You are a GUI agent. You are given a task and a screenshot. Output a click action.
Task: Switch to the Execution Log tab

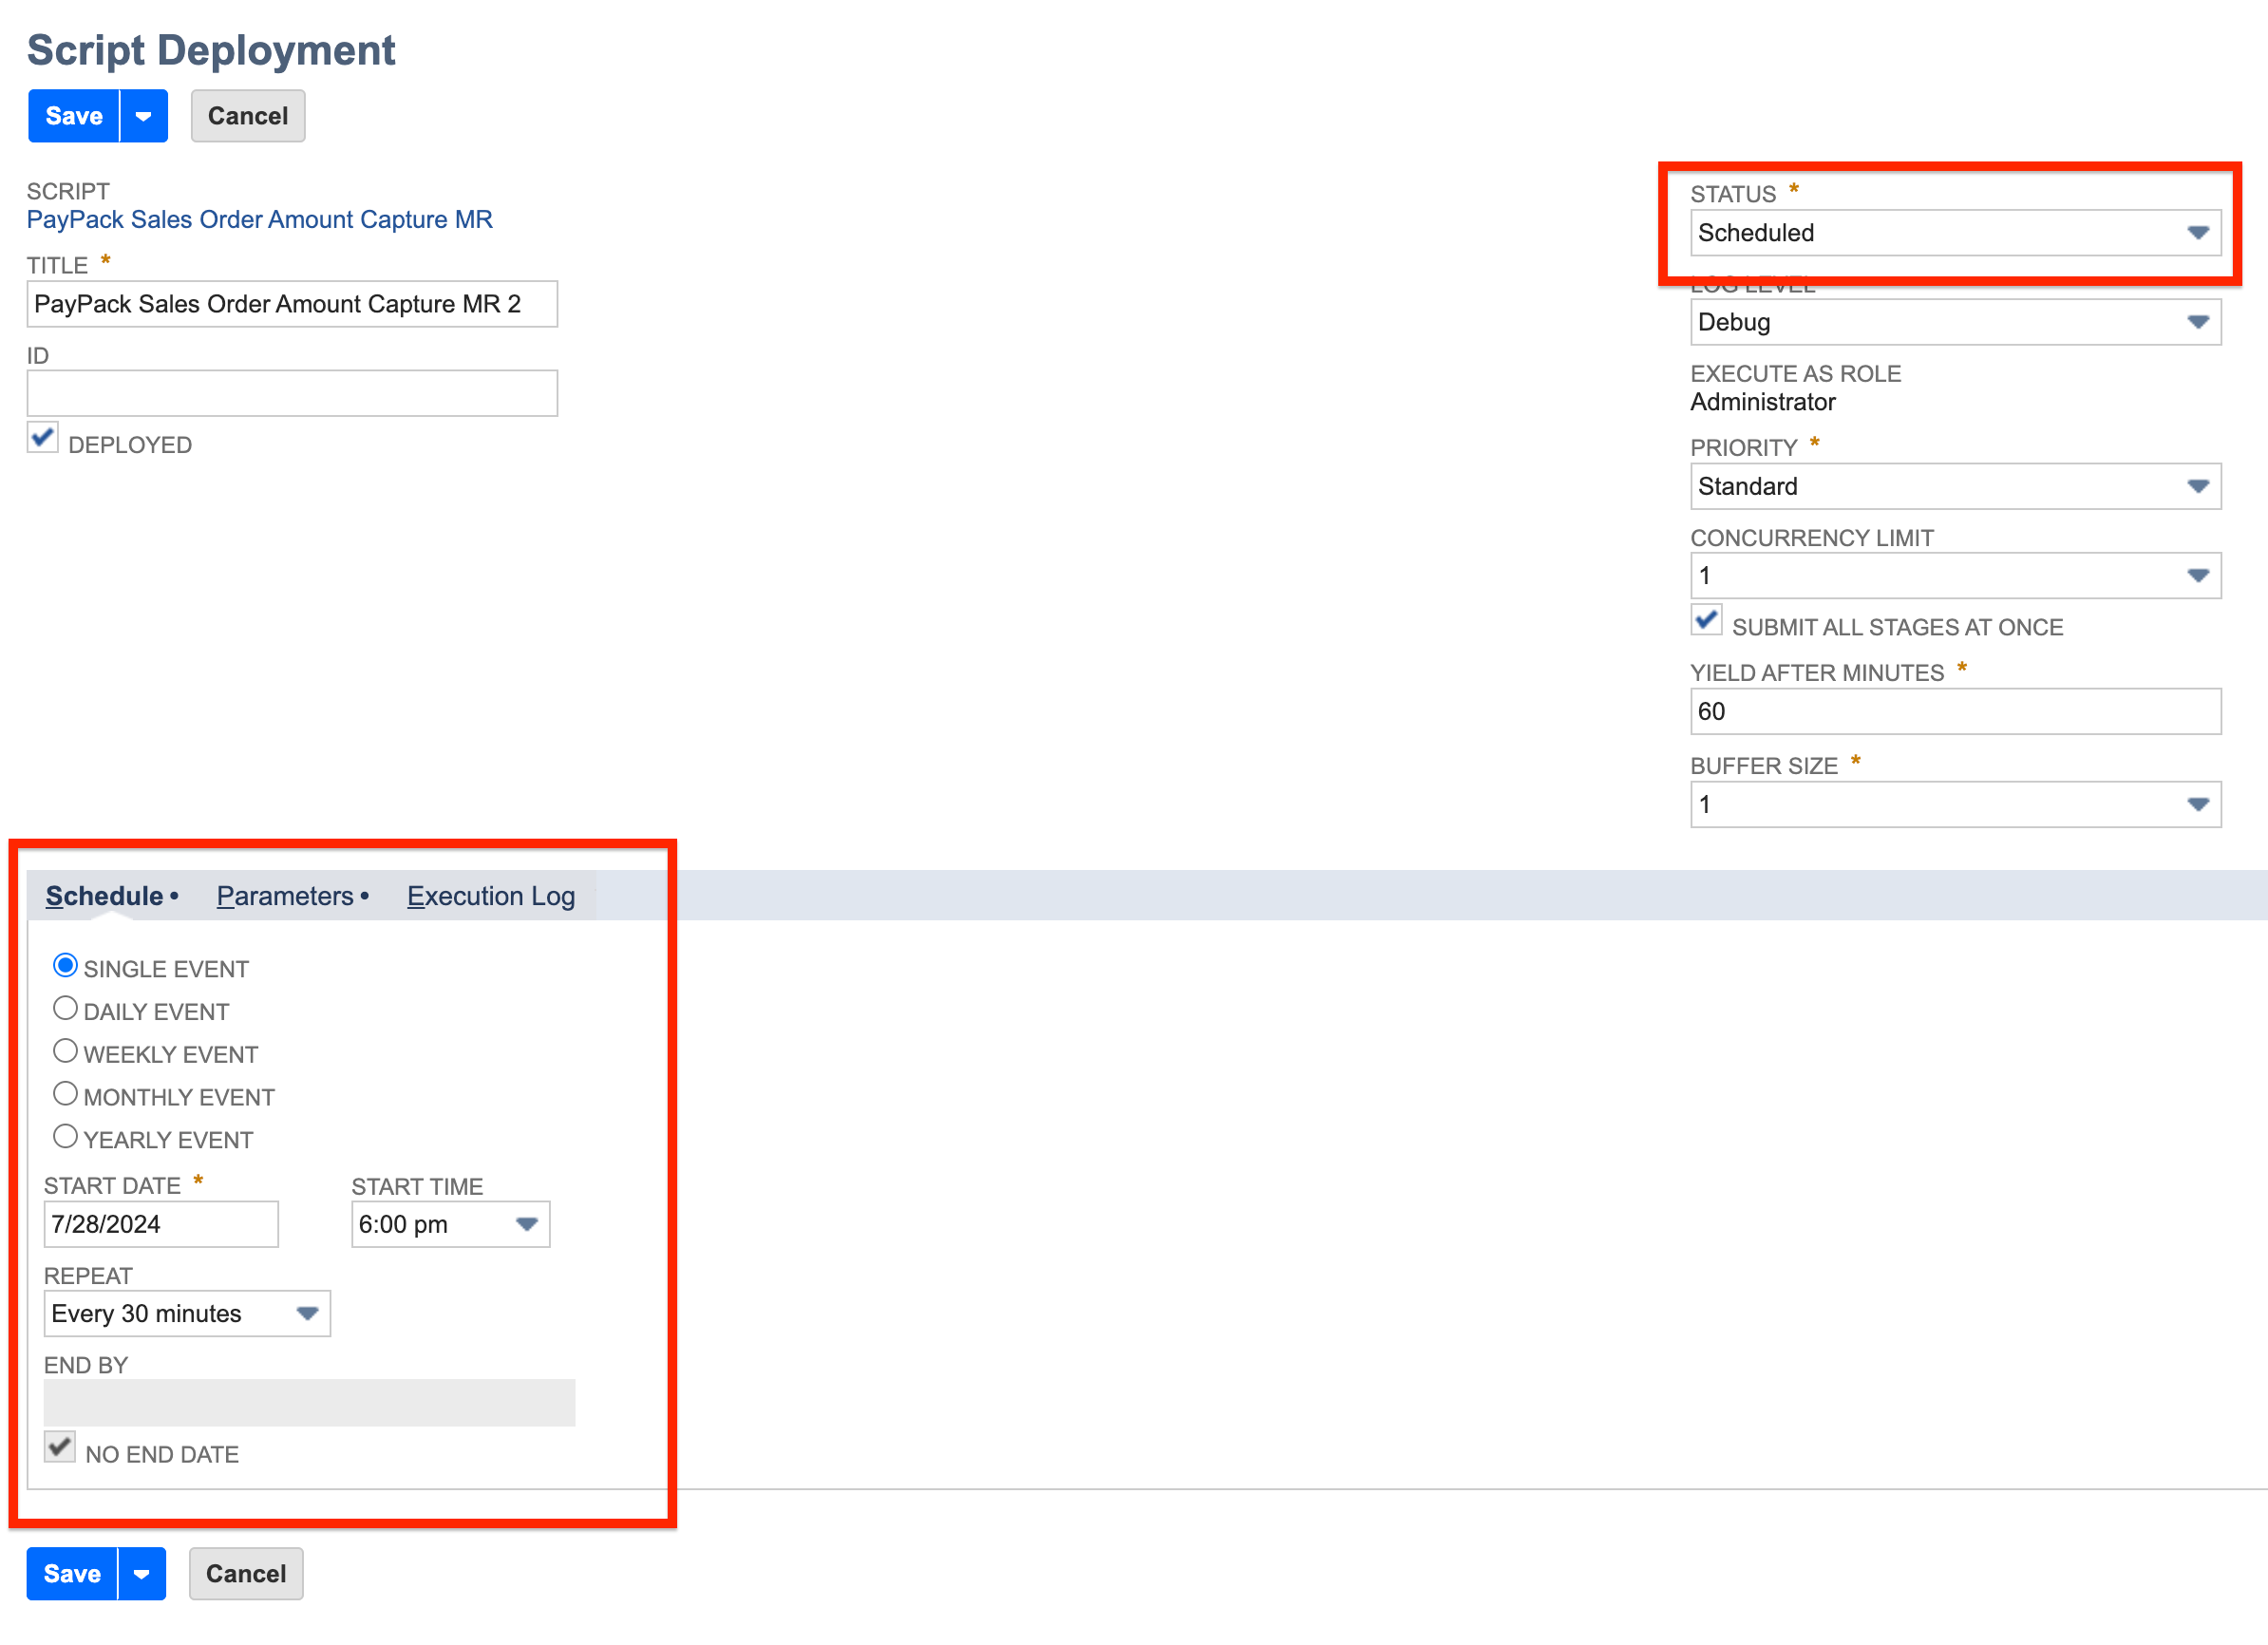[x=491, y=895]
